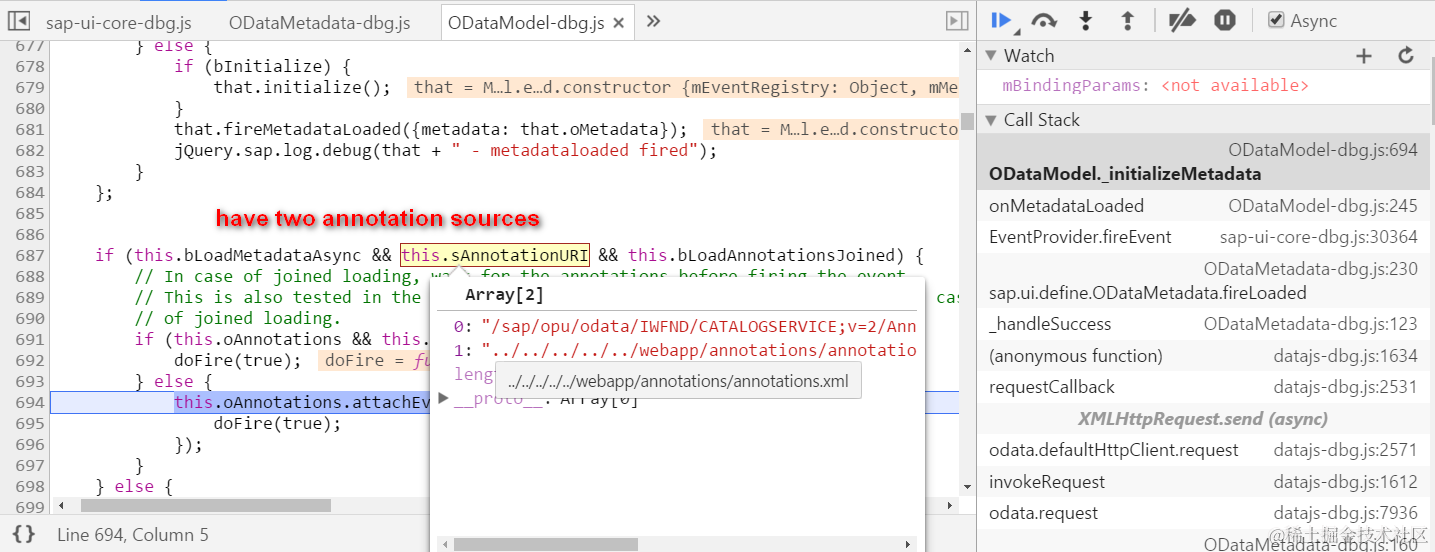This screenshot has width=1435, height=552.
Task: Pretty print source with braces icon
Action: click(24, 534)
